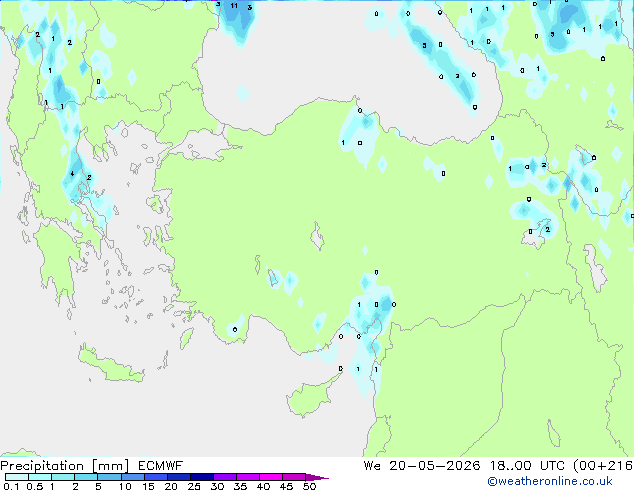The height and width of the screenshot is (490, 634).
Task: Click the 'Precipitation [mm]' title text
Action: click(65, 466)
